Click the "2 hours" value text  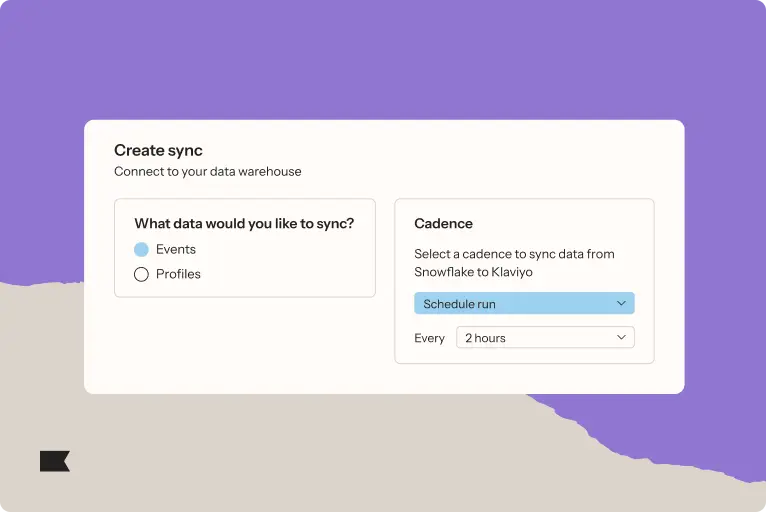(x=485, y=338)
